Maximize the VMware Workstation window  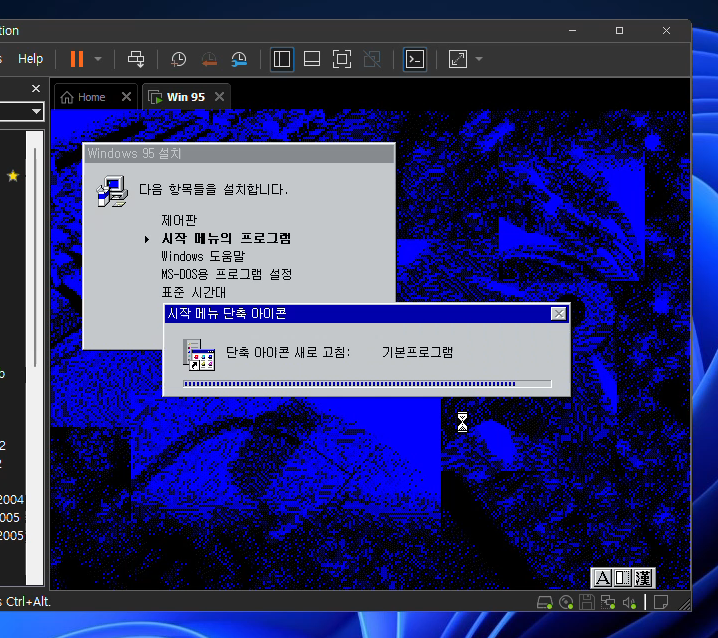click(619, 31)
